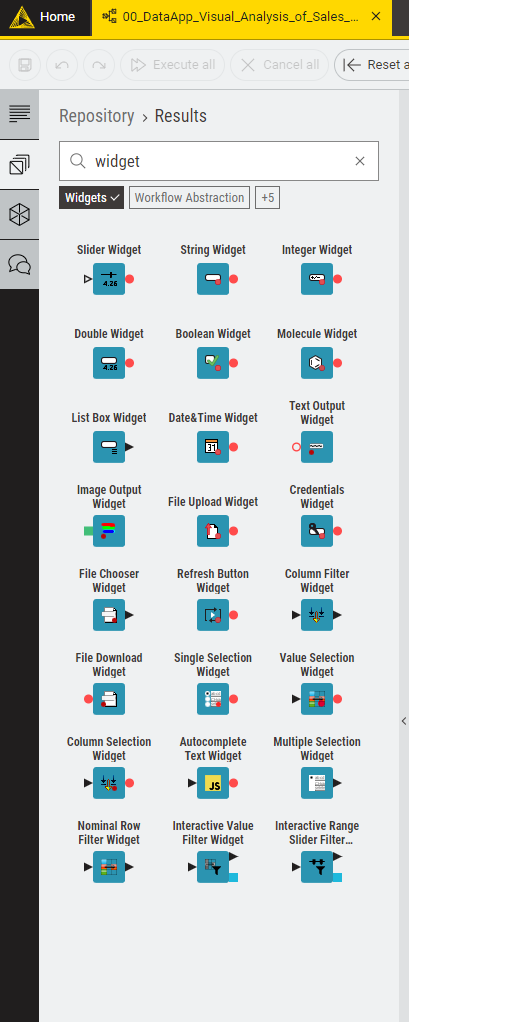Click the redo arrow button
The width and height of the screenshot is (527, 1022).
coord(99,65)
